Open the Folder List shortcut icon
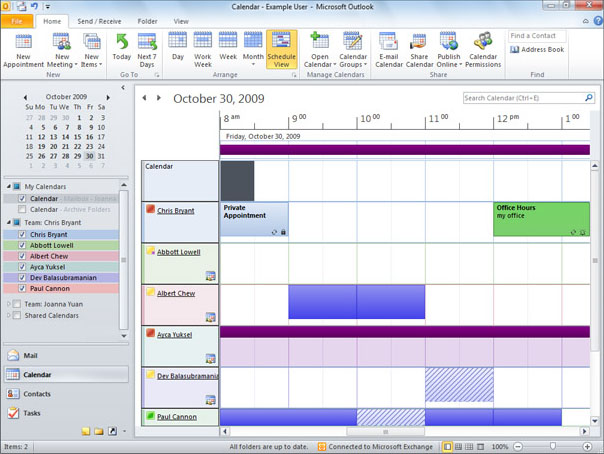Viewport: 604px width, 454px height. pos(99,431)
